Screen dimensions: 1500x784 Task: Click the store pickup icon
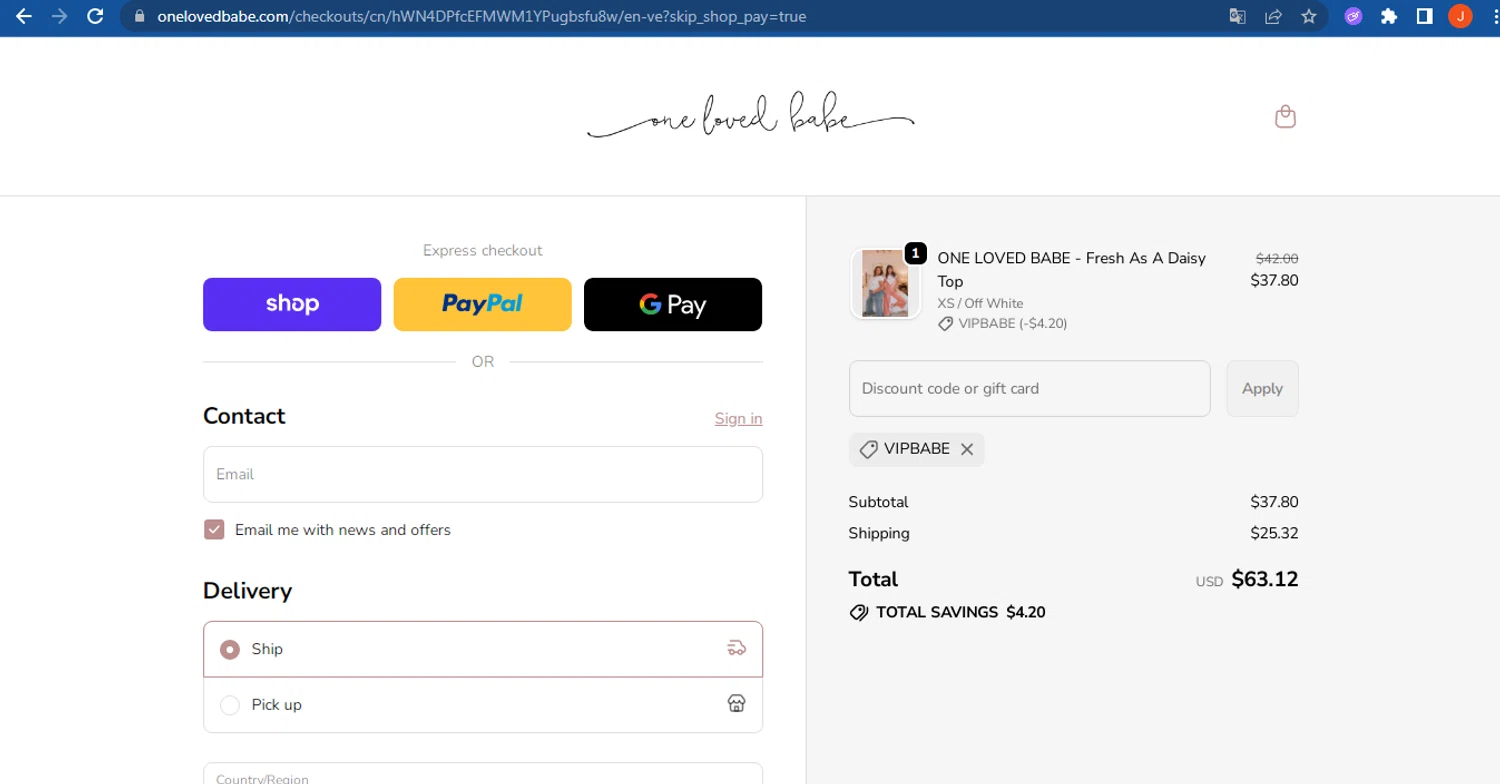736,704
